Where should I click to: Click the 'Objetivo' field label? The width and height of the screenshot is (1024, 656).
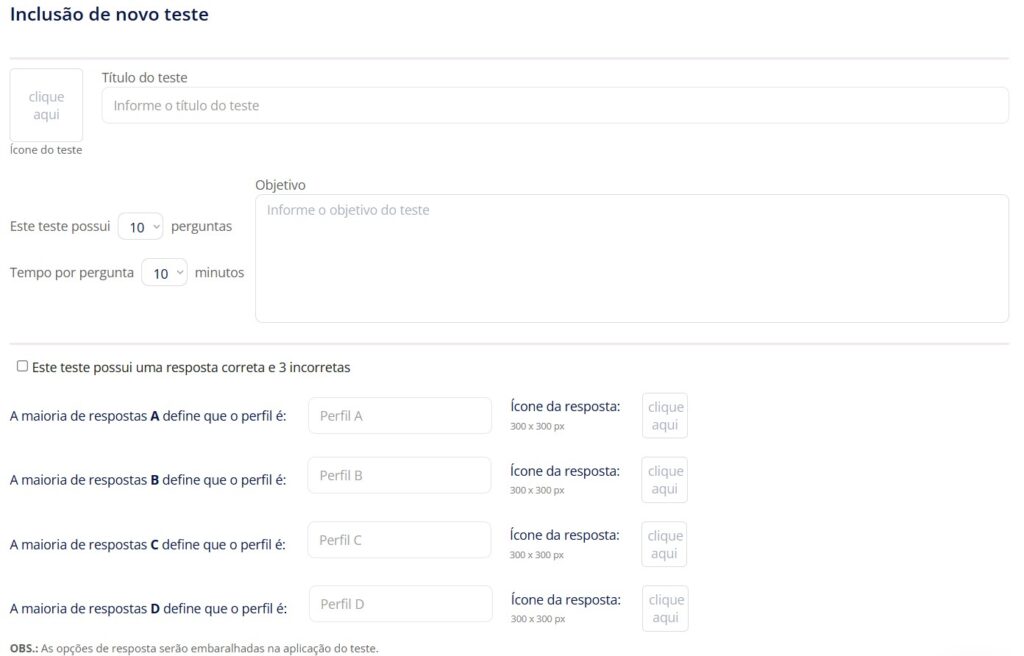pyautogui.click(x=280, y=185)
